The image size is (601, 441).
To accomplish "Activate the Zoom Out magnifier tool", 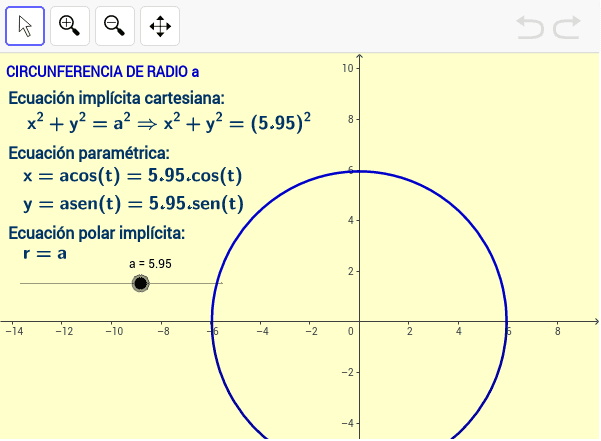I will click(115, 26).
